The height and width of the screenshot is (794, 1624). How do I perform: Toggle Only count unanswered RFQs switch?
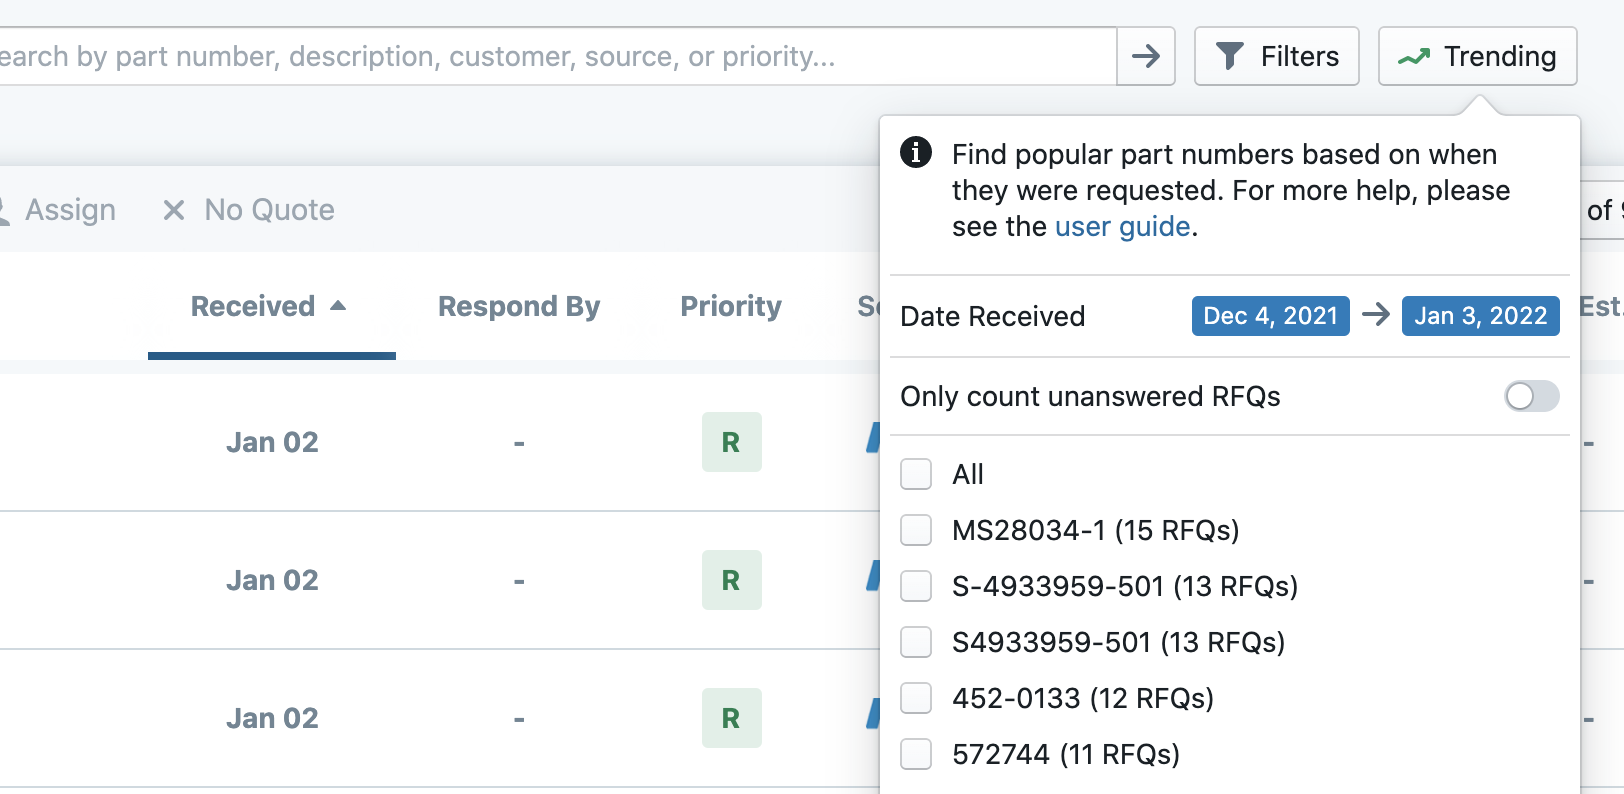(1531, 396)
